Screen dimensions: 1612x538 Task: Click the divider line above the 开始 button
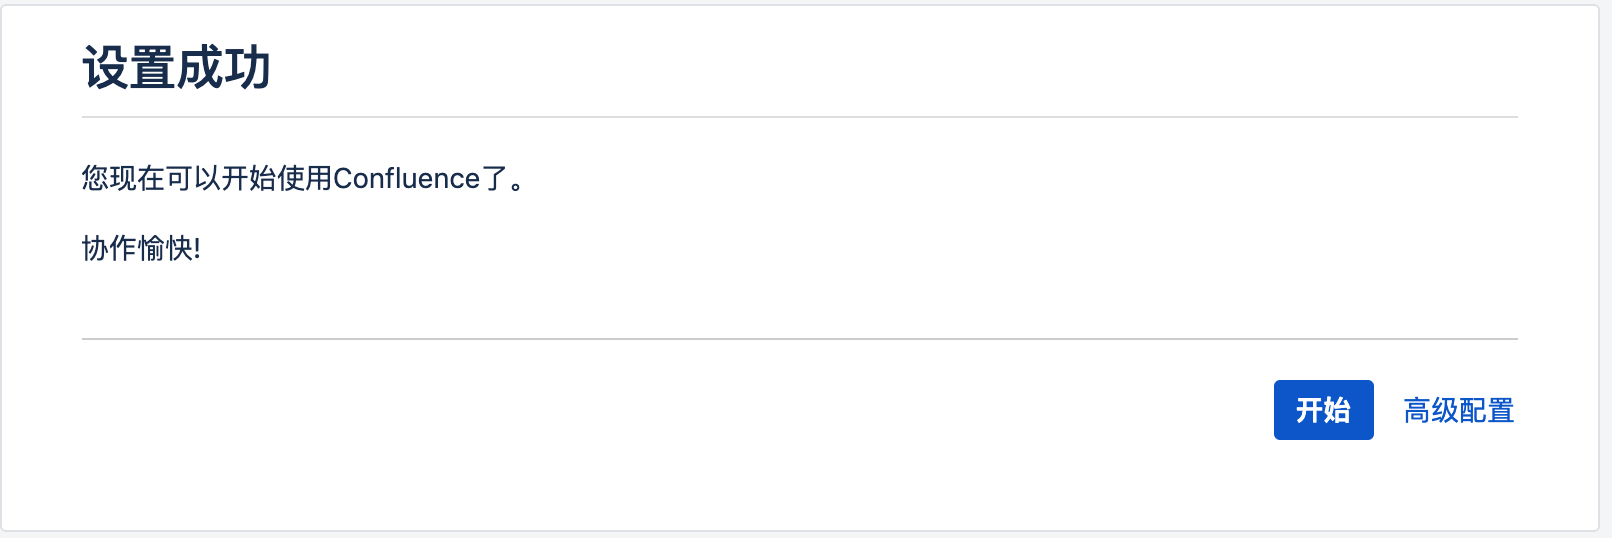point(800,339)
